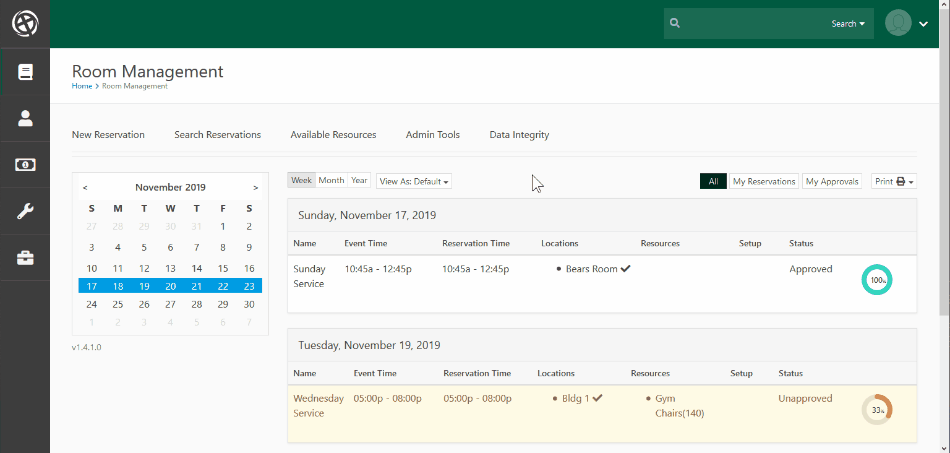Select November 23 in the calendar
Viewport: 950px width, 453px height.
[x=249, y=285]
